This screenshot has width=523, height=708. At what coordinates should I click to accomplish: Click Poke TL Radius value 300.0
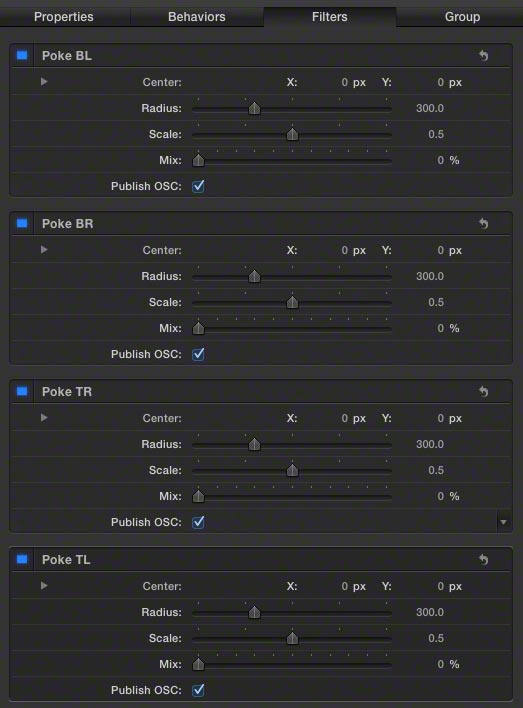[x=430, y=612]
